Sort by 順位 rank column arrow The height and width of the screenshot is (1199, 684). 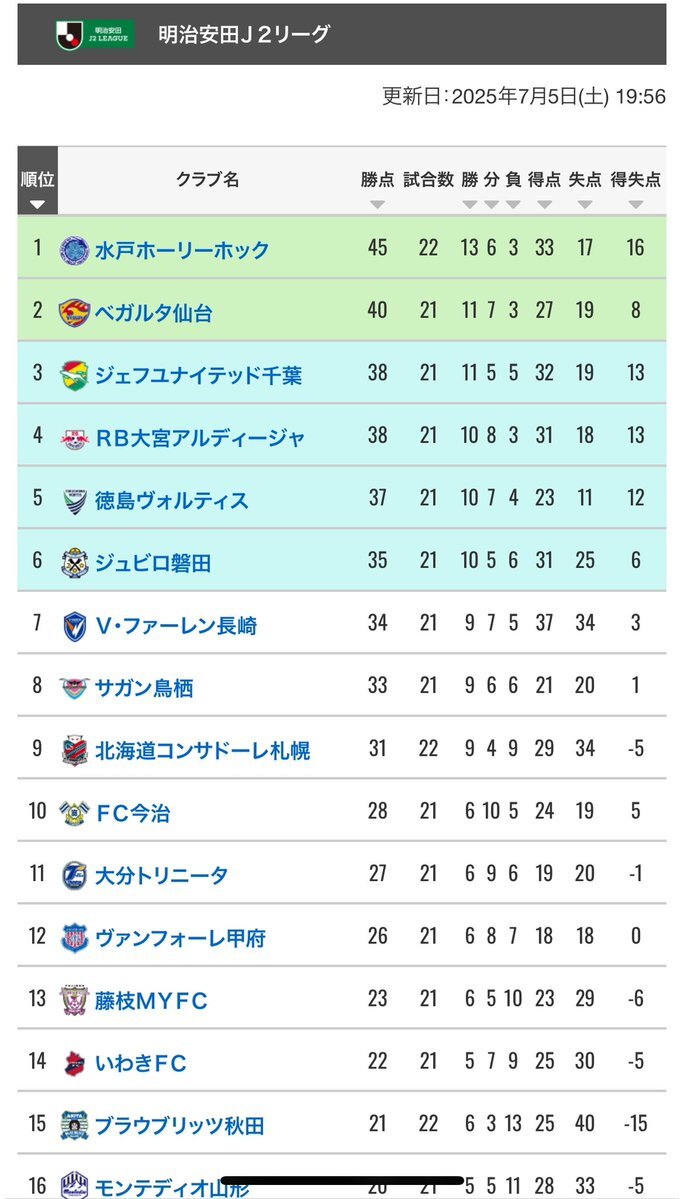point(37,205)
